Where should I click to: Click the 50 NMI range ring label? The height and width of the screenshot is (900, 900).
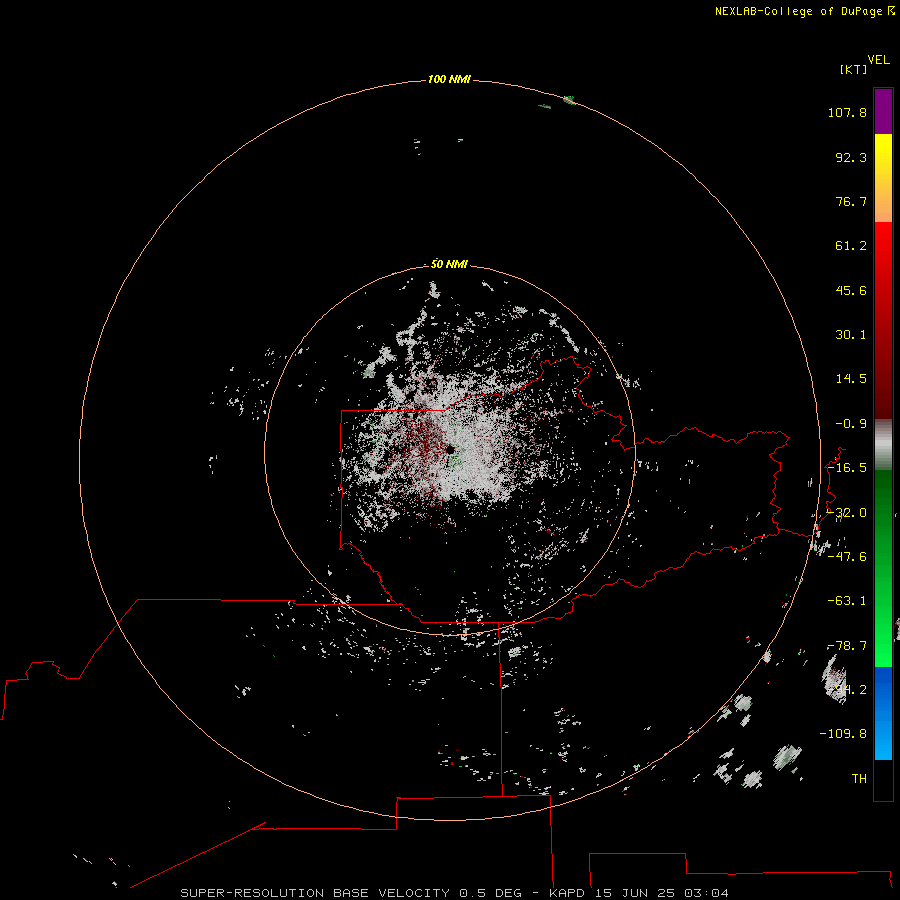tap(449, 264)
